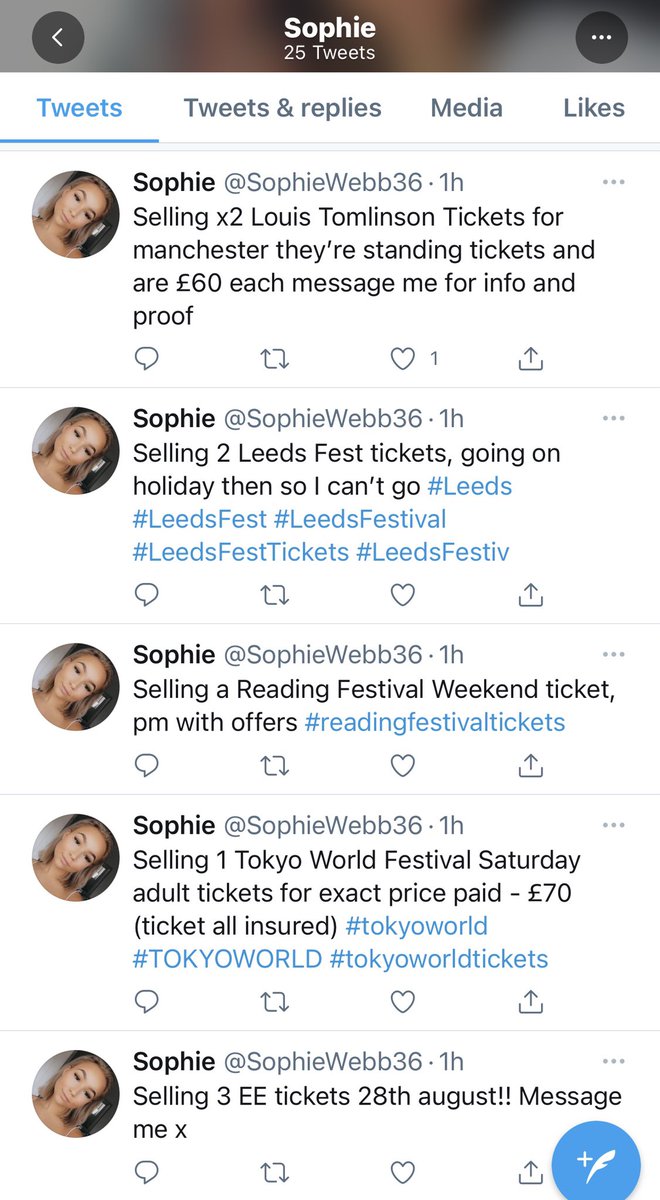
Task: Expand options menu on Reading Festival tweet
Action: pyautogui.click(x=613, y=654)
